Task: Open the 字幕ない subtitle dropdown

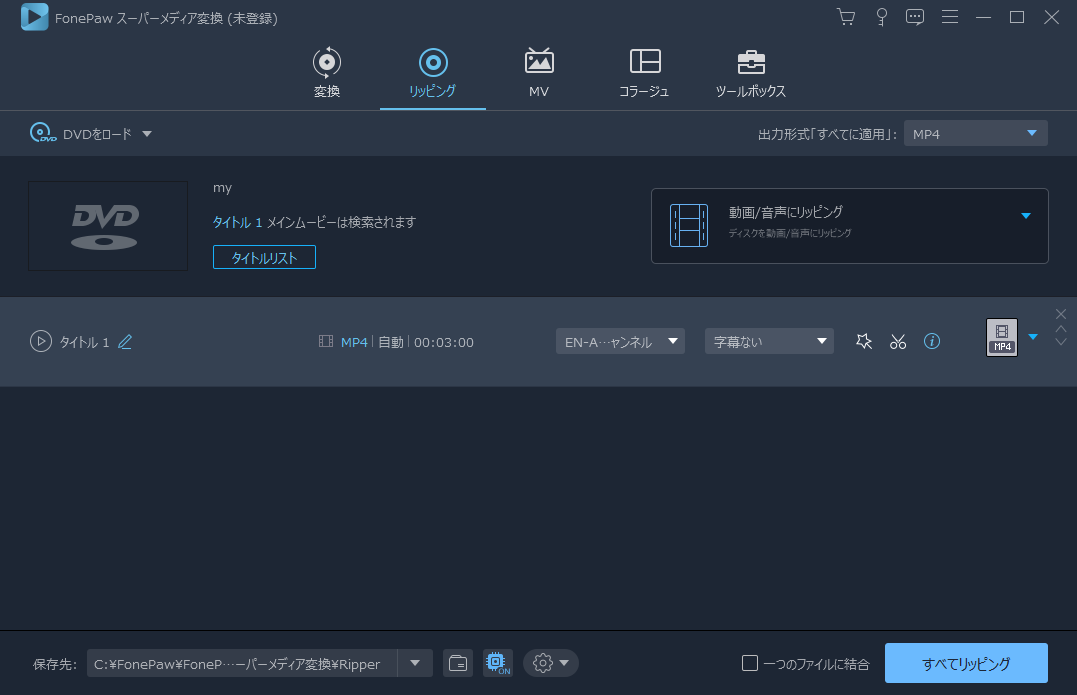Action: coord(769,341)
